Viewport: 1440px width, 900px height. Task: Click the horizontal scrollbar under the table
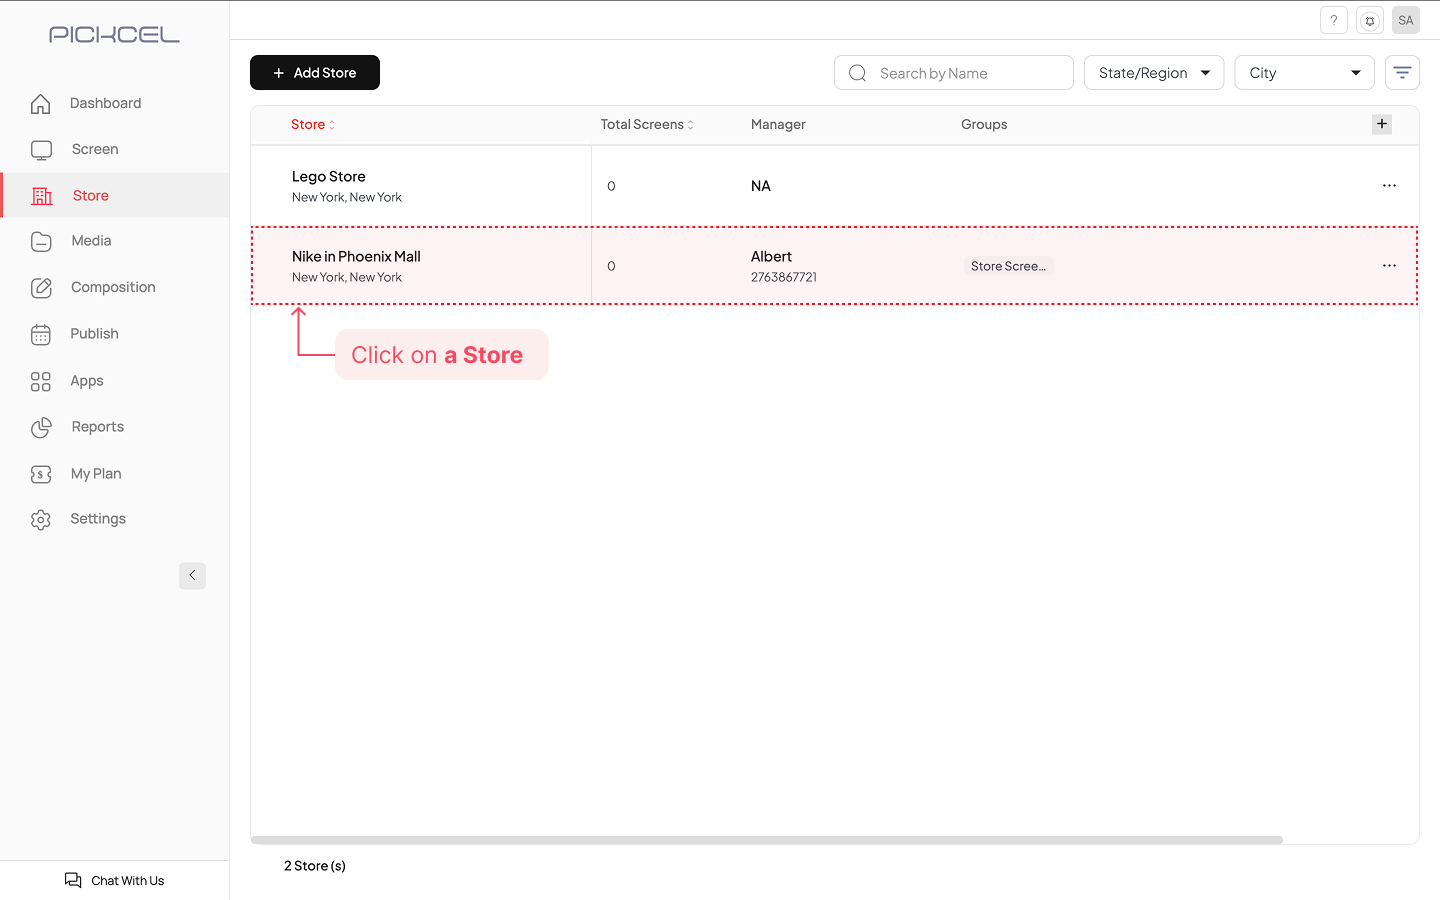766,840
